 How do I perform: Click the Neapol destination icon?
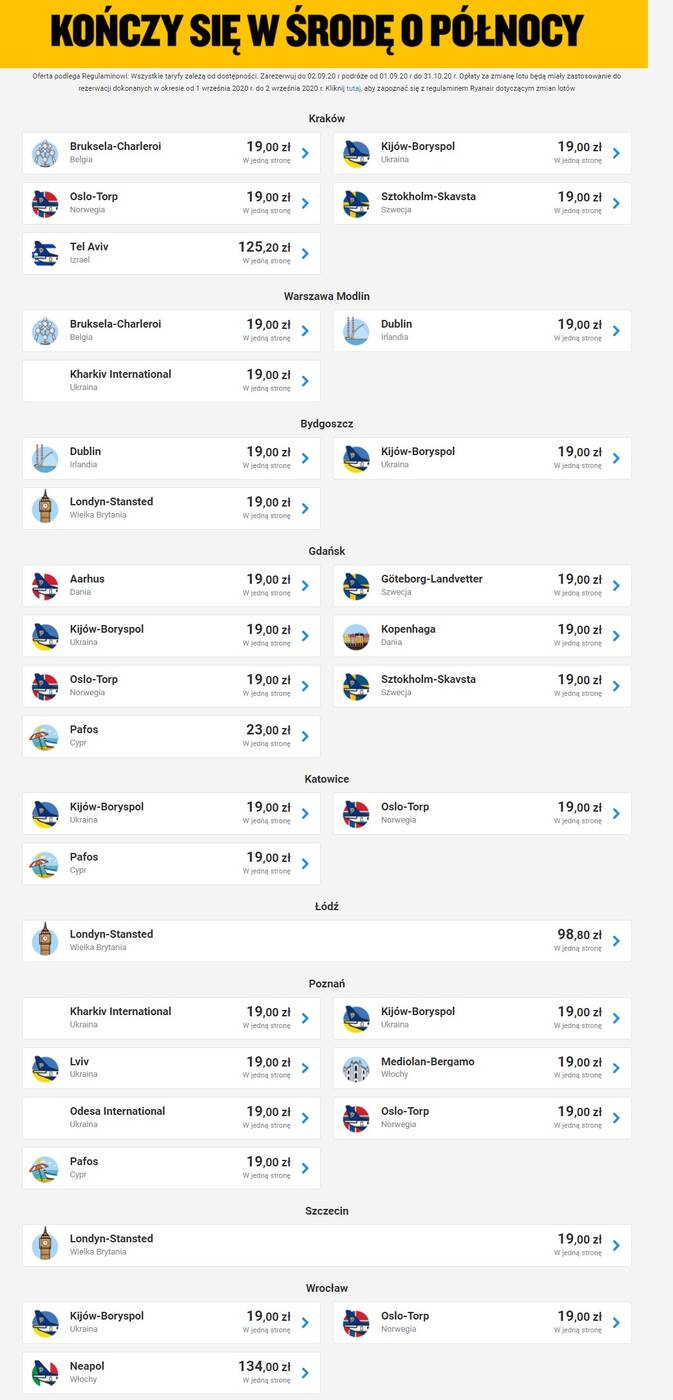tap(45, 1373)
